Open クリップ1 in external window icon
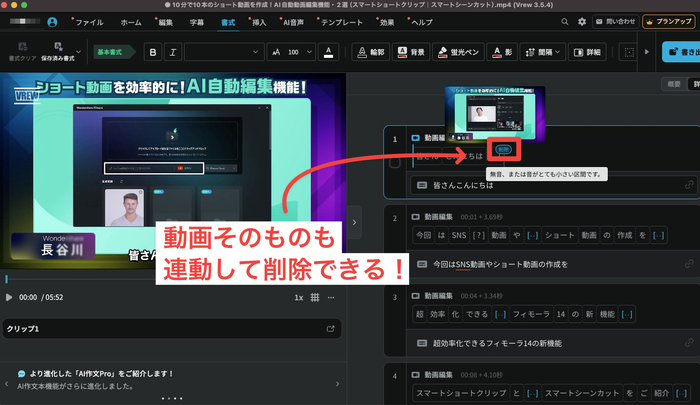700x405 pixels. [330, 329]
